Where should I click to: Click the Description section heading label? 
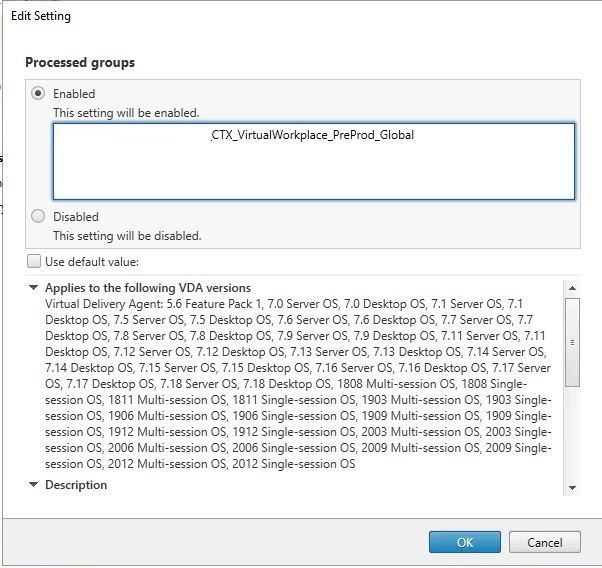76,485
